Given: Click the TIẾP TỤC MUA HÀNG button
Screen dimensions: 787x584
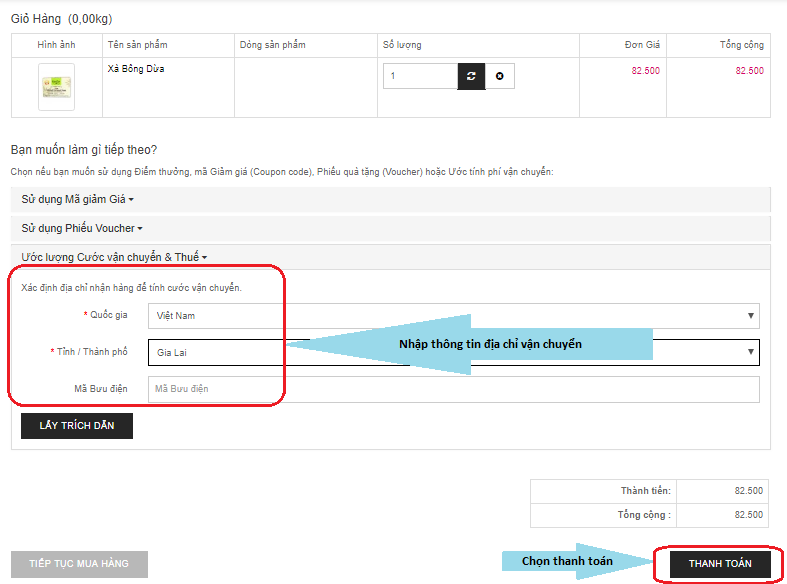Looking at the screenshot, I should pos(79,564).
